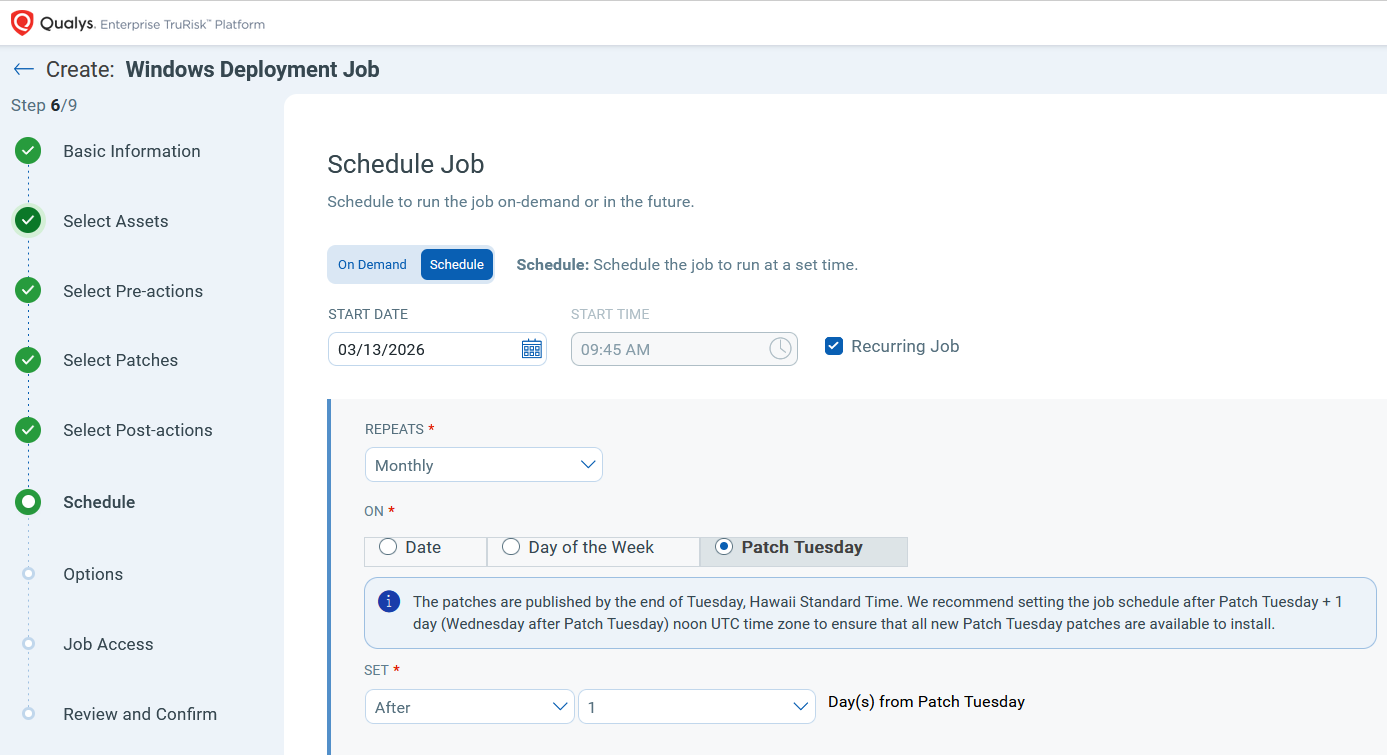
Task: Click the Start Date input field
Action: click(x=420, y=349)
